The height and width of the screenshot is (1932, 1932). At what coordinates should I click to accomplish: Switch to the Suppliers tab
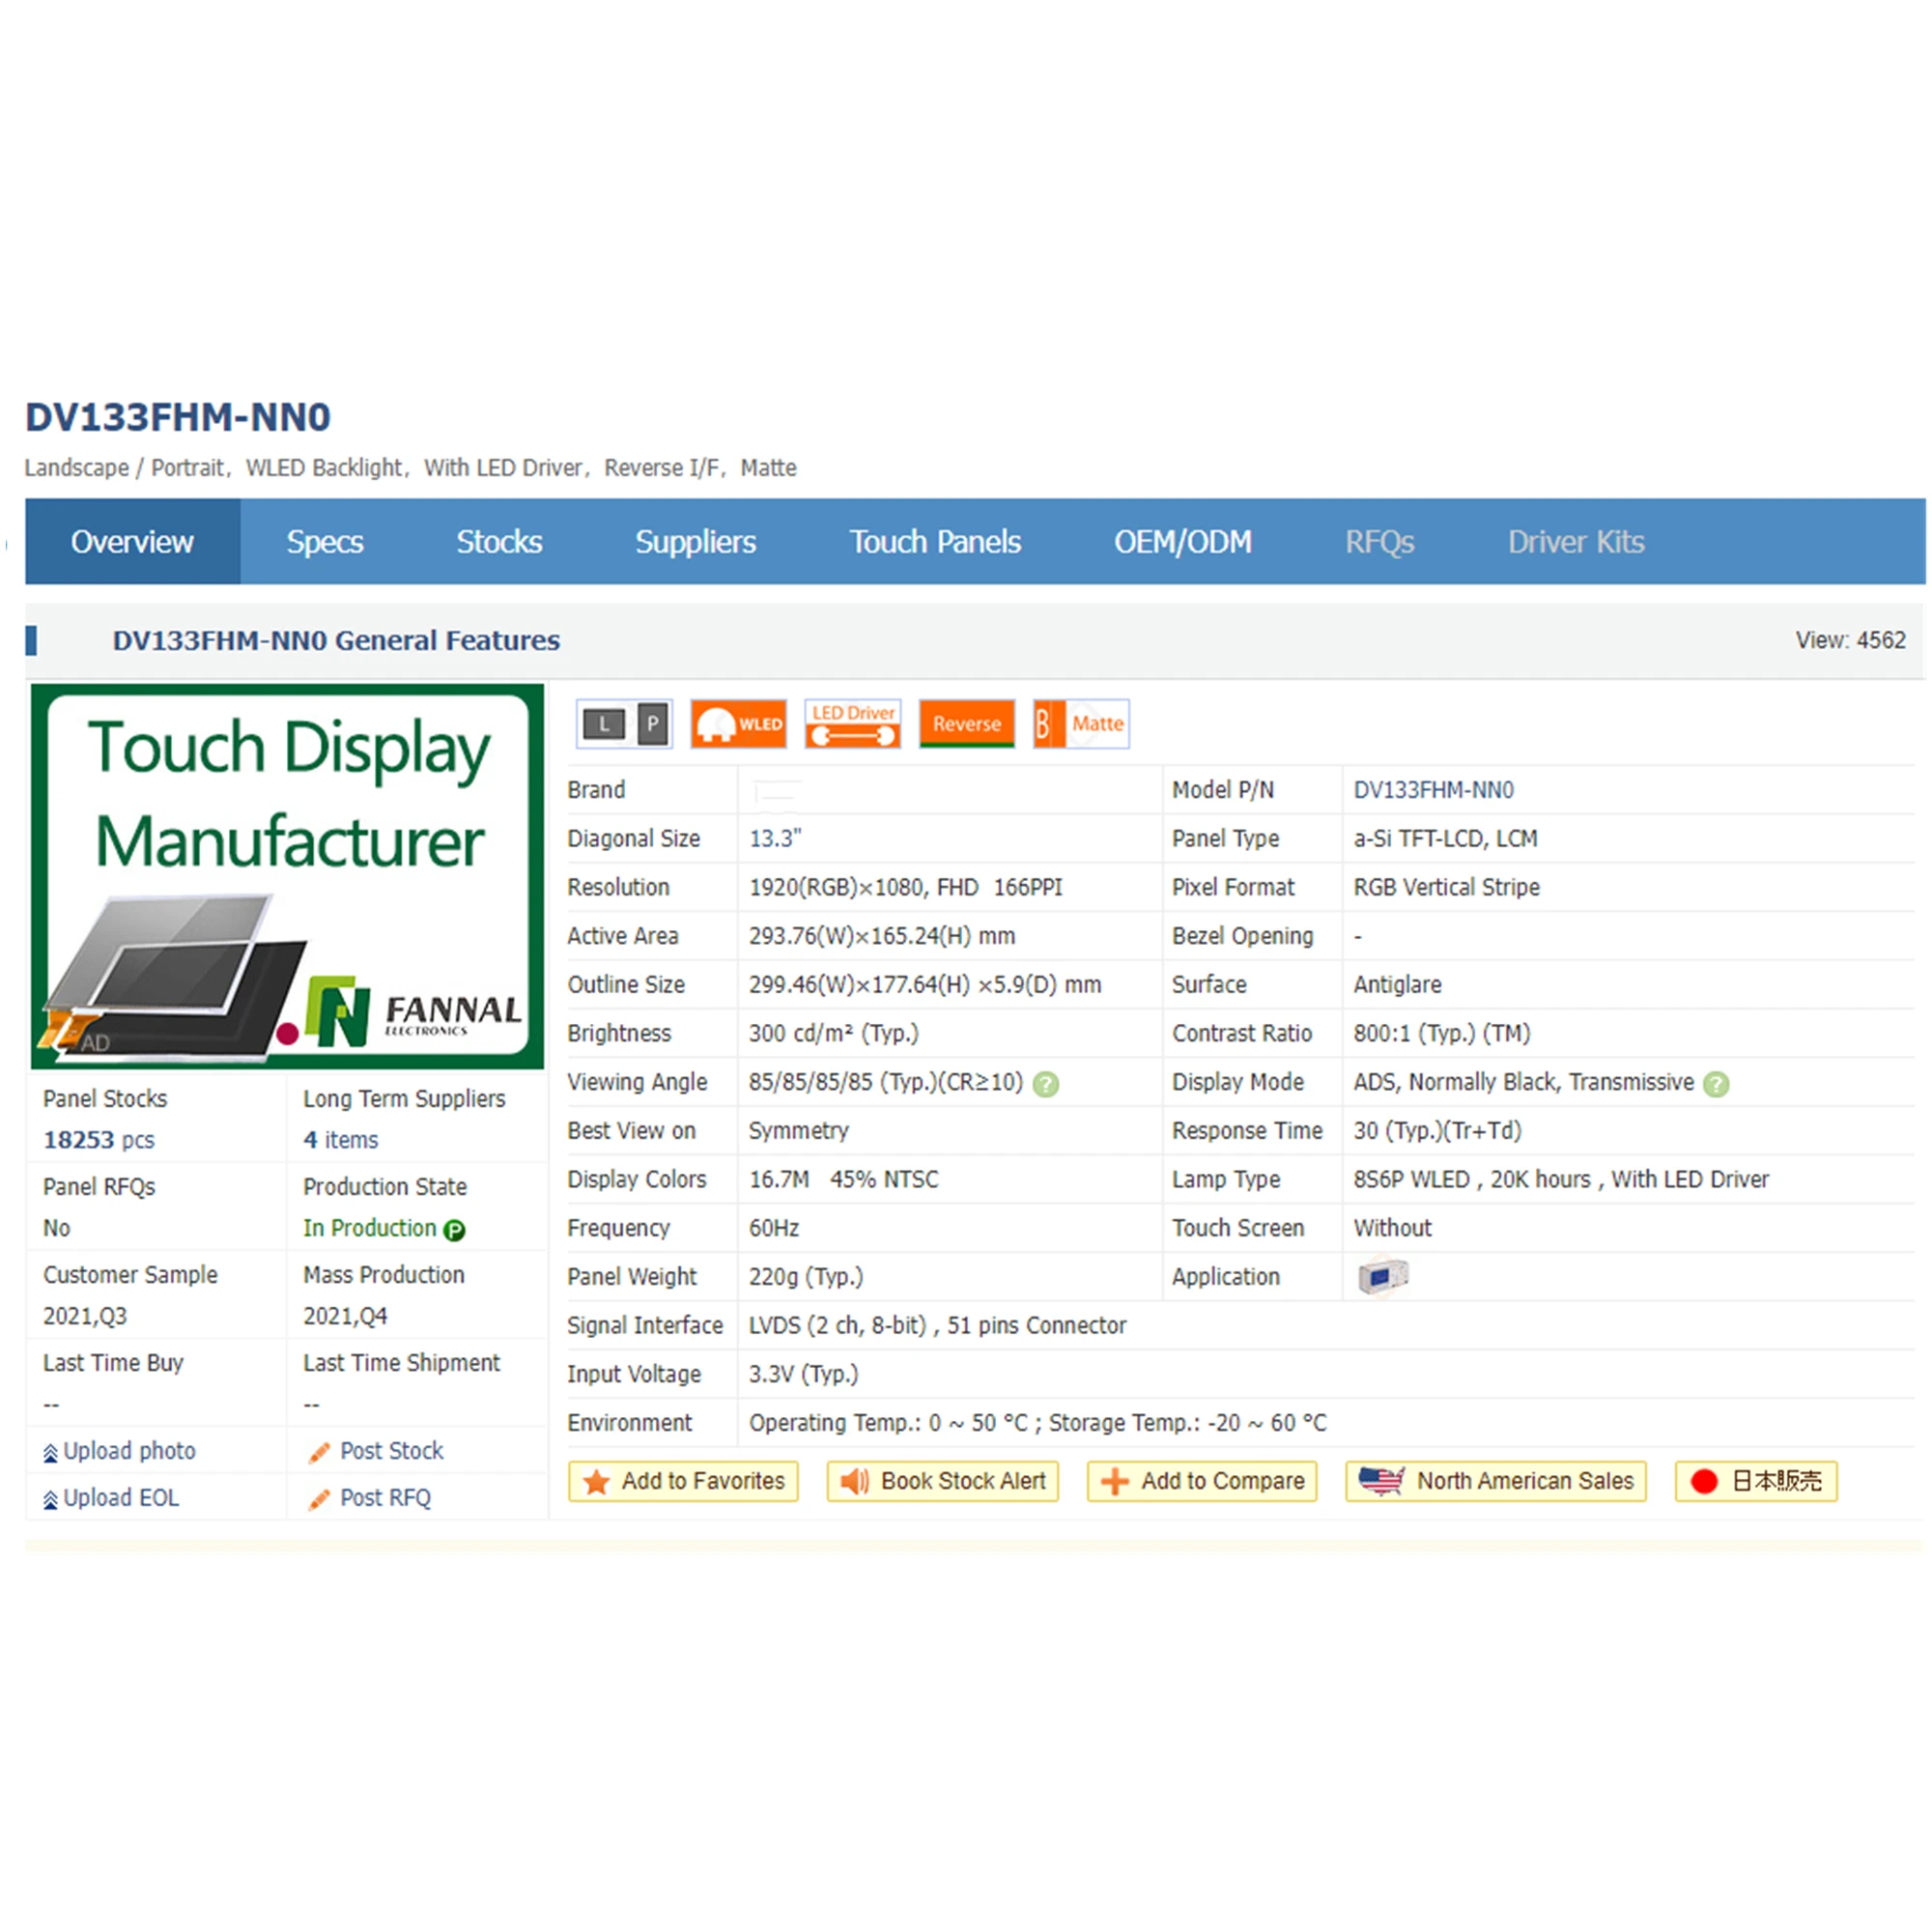[x=695, y=542]
